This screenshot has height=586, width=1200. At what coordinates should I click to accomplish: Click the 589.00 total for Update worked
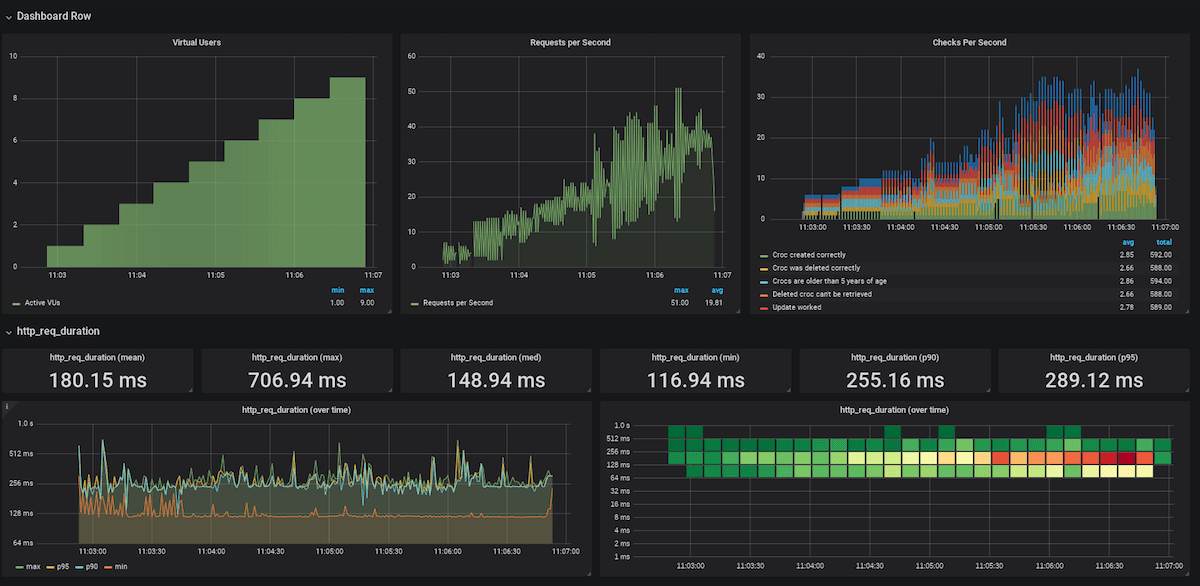point(1160,307)
